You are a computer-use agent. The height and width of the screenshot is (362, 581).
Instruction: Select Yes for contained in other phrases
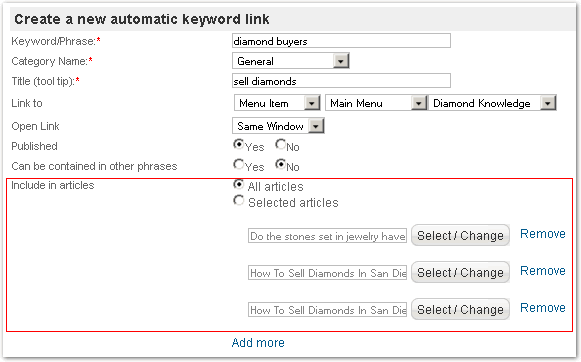click(238, 164)
